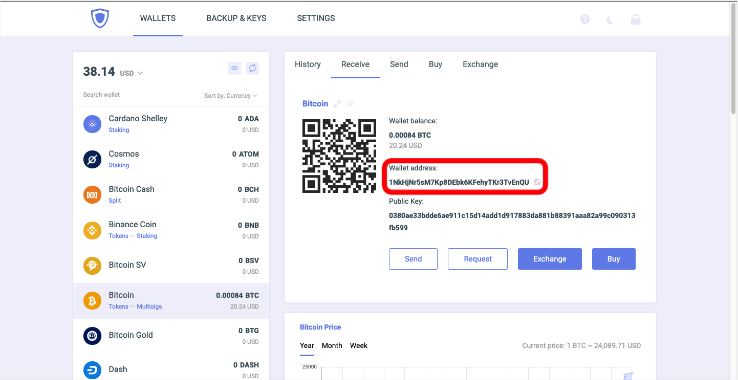Click the Dash coin icon

click(x=92, y=370)
